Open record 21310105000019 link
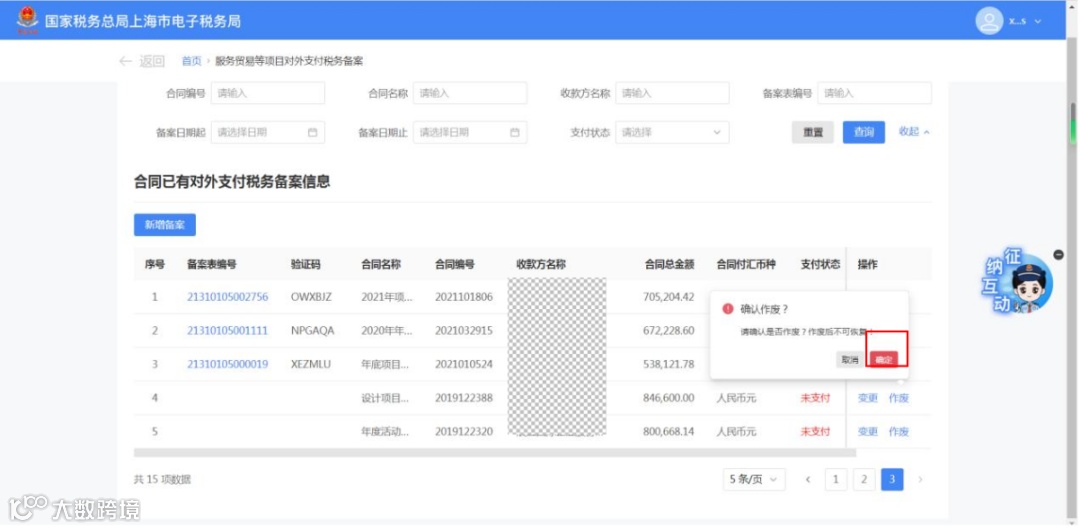 tap(227, 364)
